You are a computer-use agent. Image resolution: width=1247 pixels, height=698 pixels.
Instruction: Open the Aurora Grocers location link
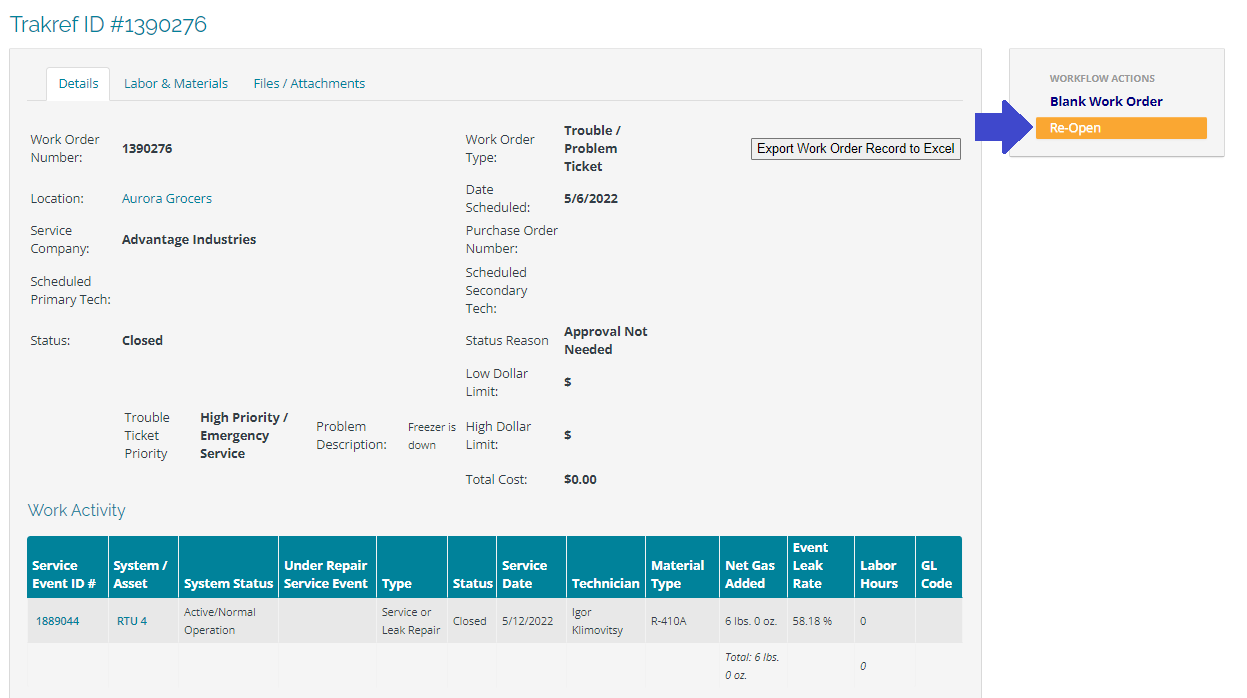coord(167,199)
